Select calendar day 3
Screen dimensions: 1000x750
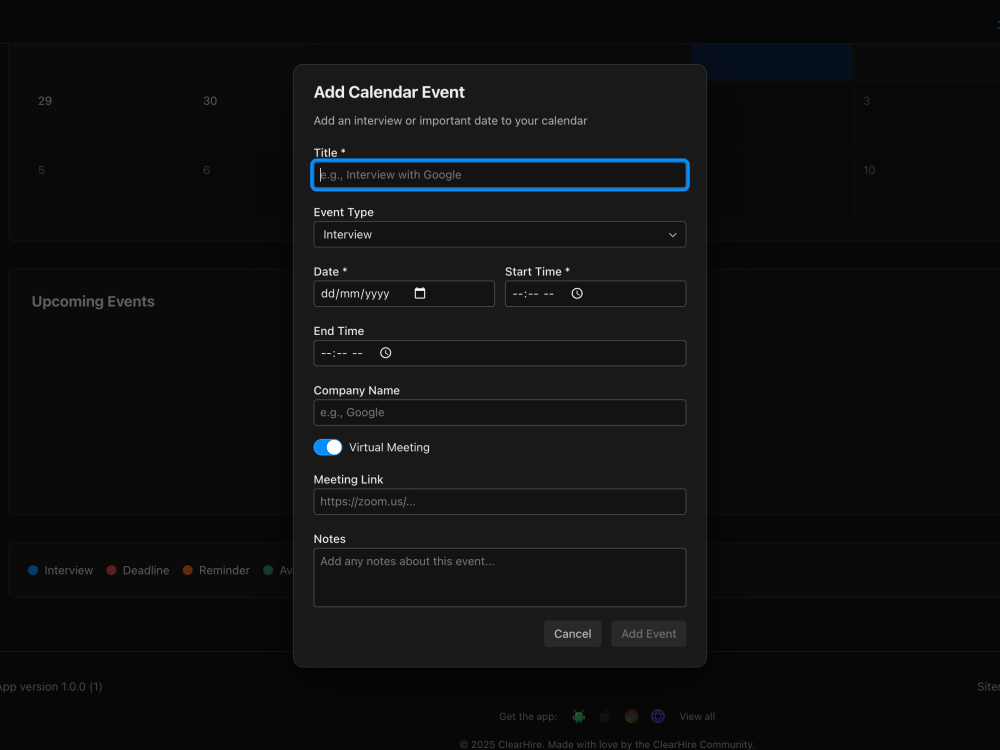point(867,101)
